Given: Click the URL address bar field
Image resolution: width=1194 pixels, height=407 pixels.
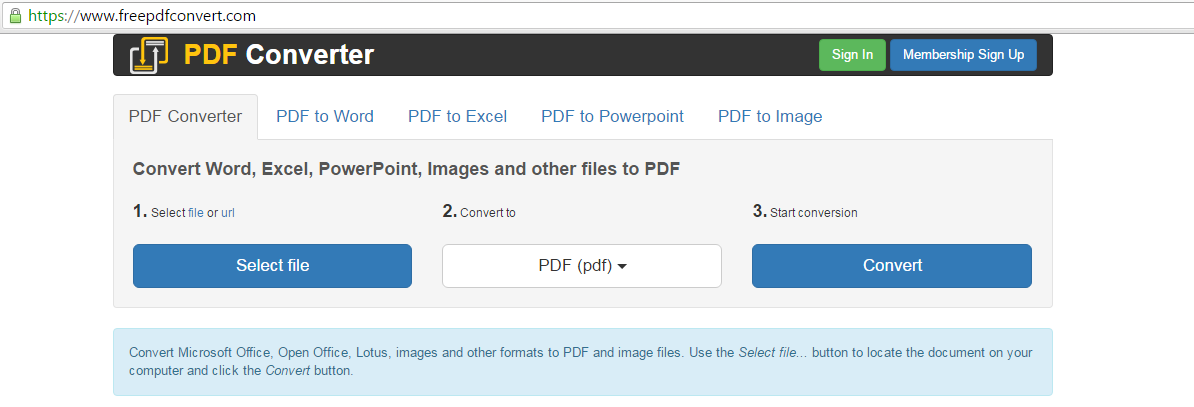Looking at the screenshot, I should point(597,16).
